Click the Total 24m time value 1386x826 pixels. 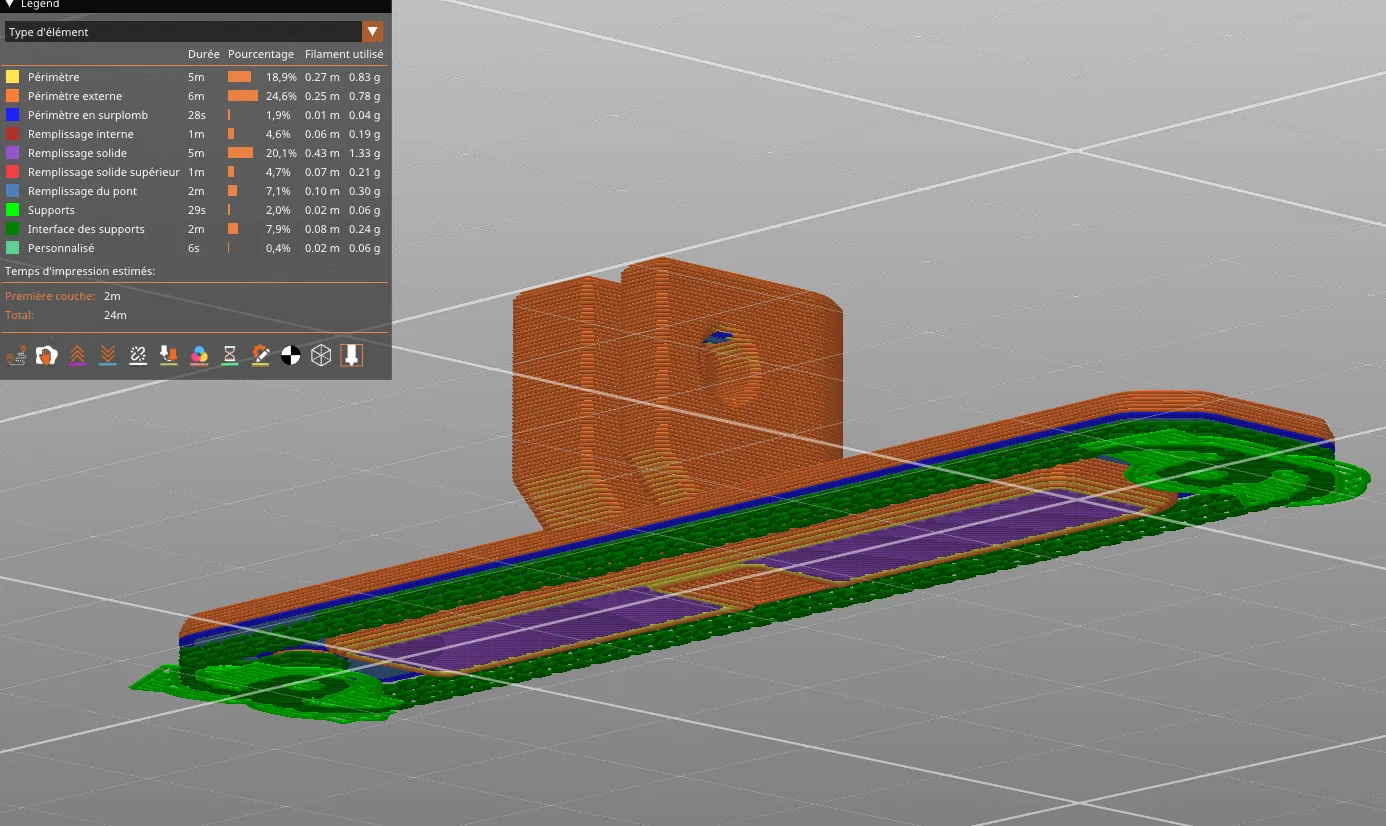coord(115,315)
